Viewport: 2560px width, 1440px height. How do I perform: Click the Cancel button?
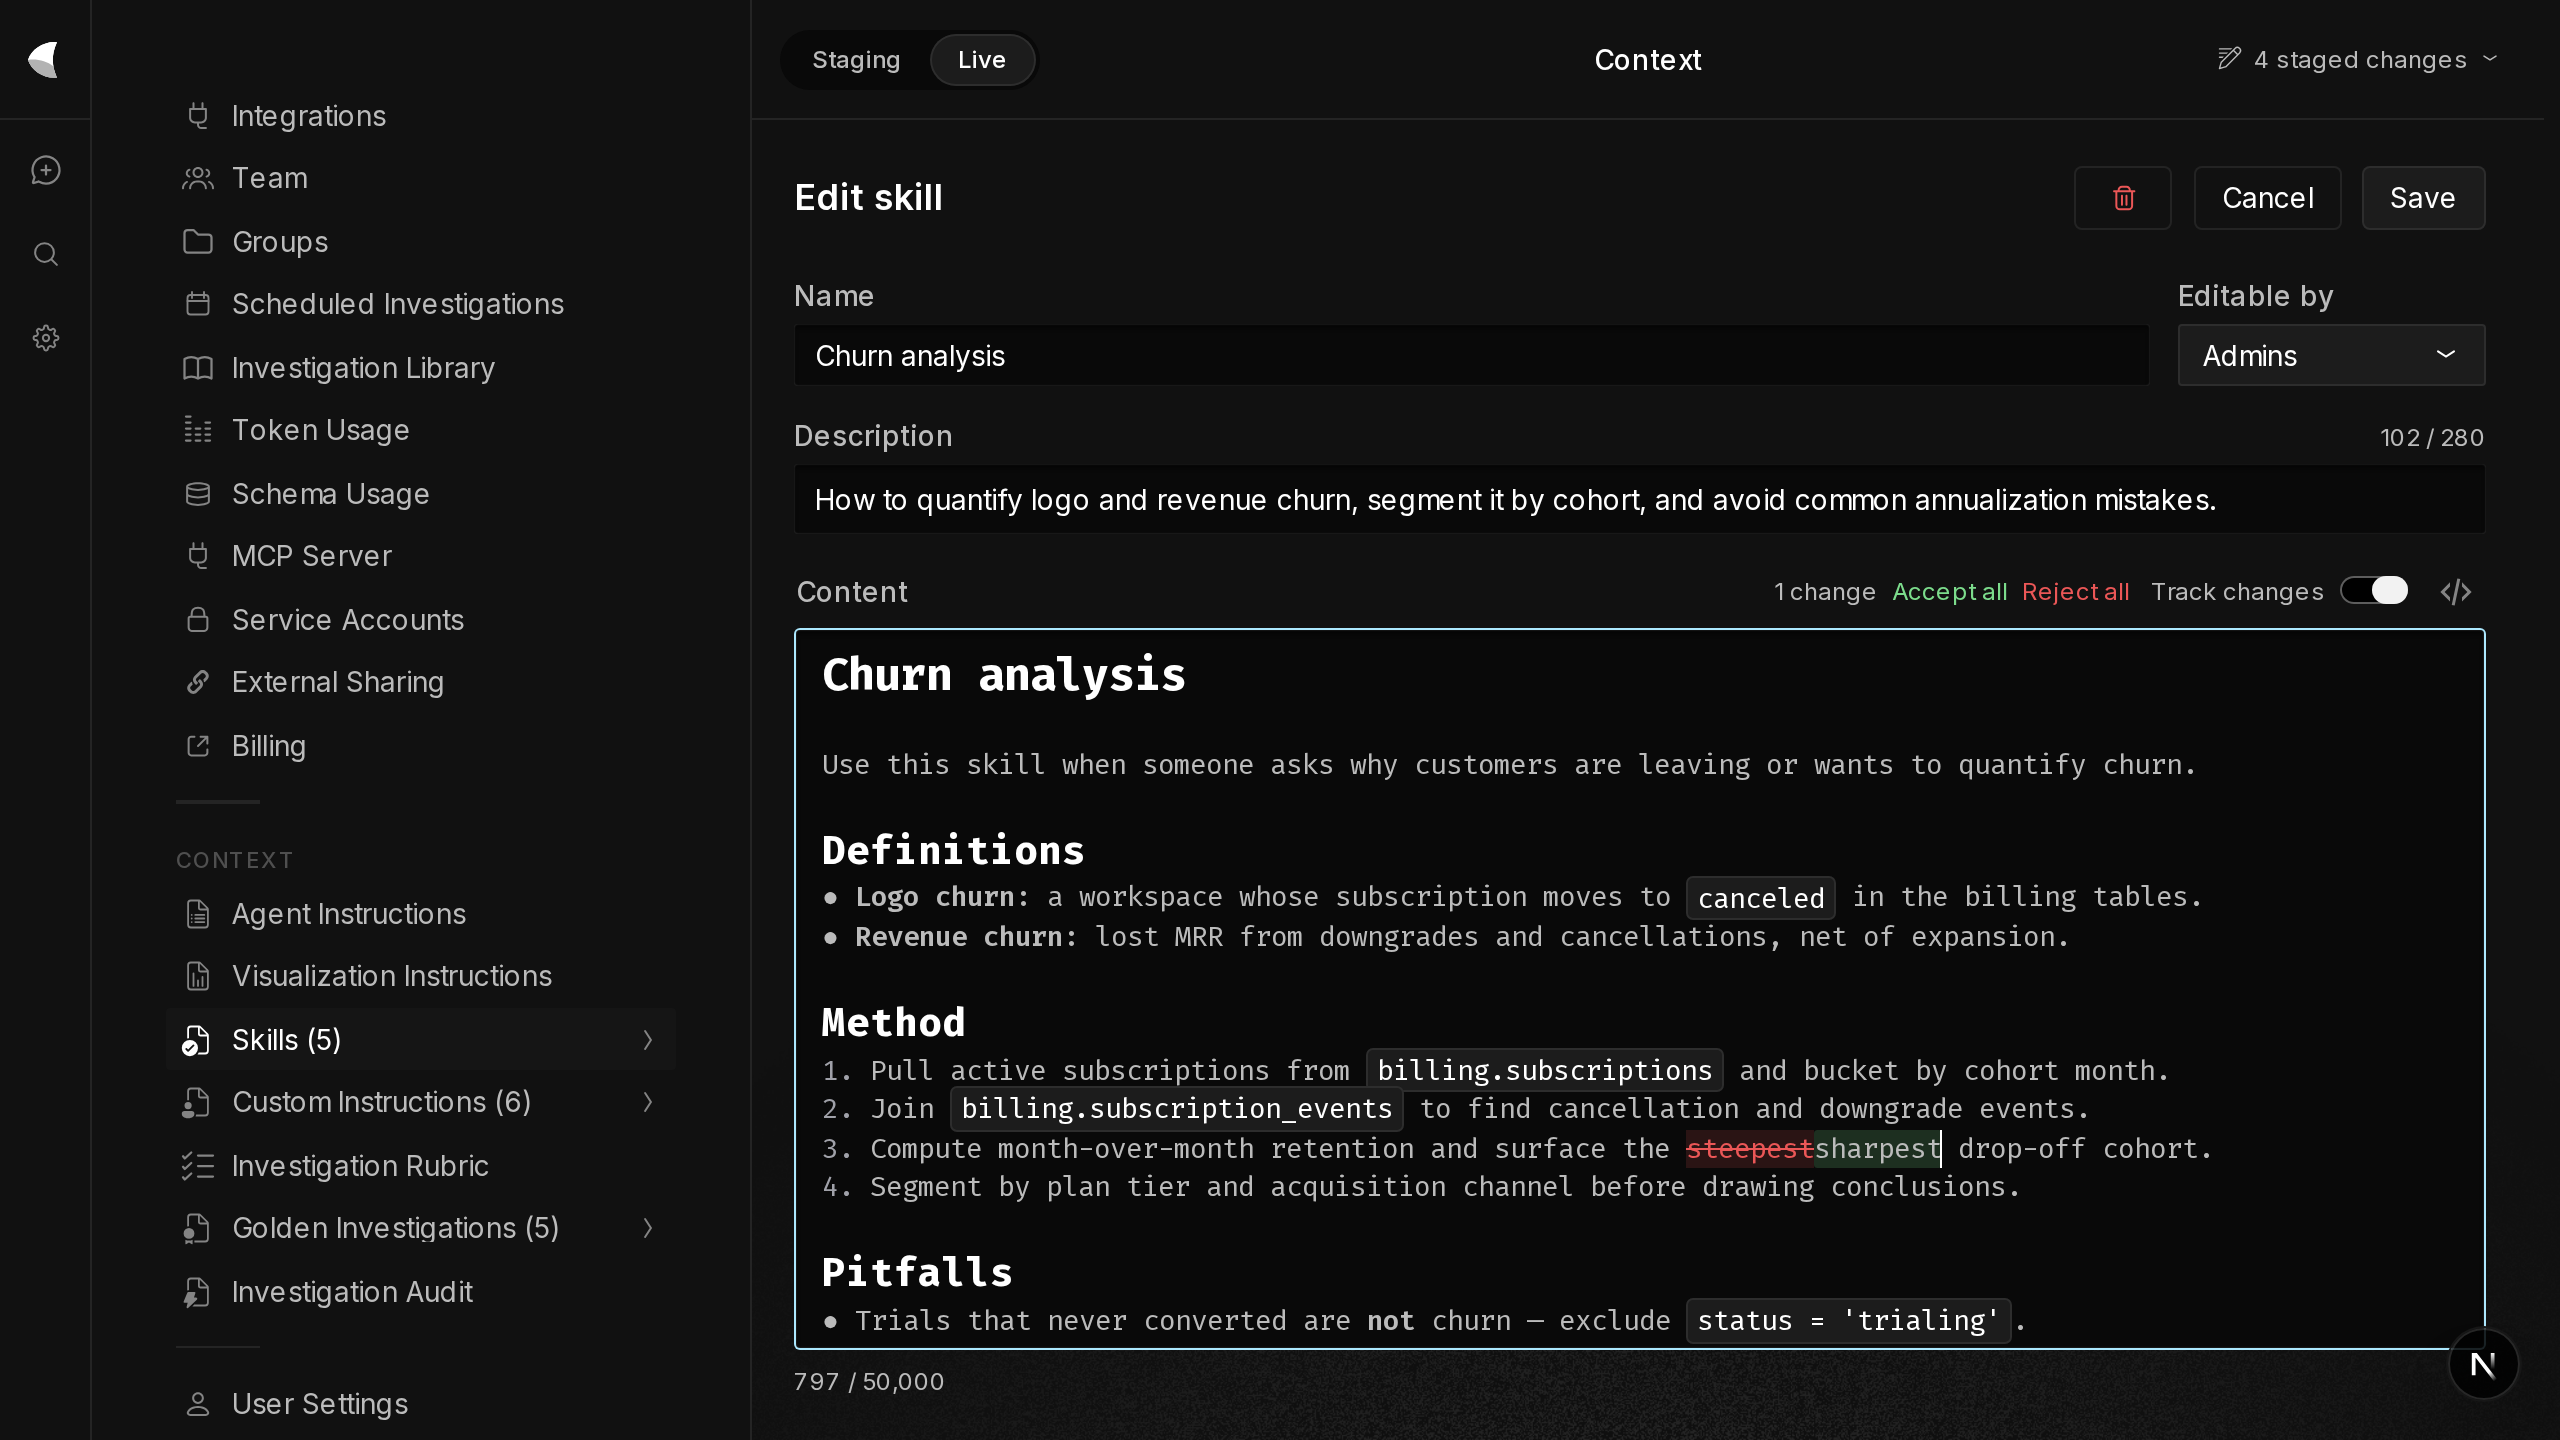(2267, 198)
